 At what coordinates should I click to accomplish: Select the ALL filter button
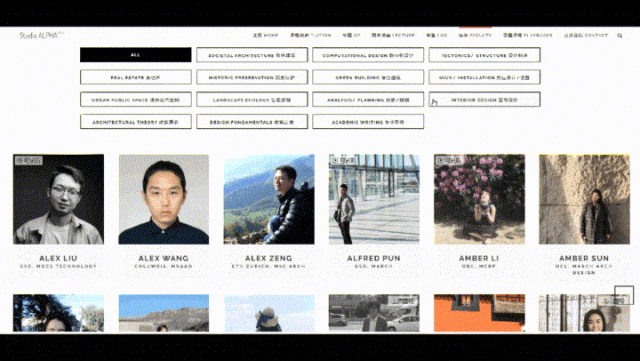pyautogui.click(x=136, y=55)
